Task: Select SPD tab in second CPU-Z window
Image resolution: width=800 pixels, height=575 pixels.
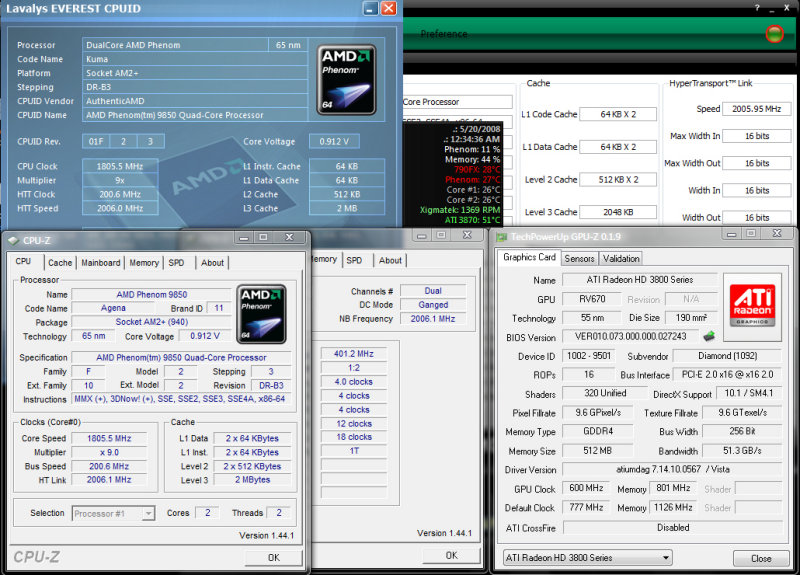Action: pyautogui.click(x=354, y=260)
